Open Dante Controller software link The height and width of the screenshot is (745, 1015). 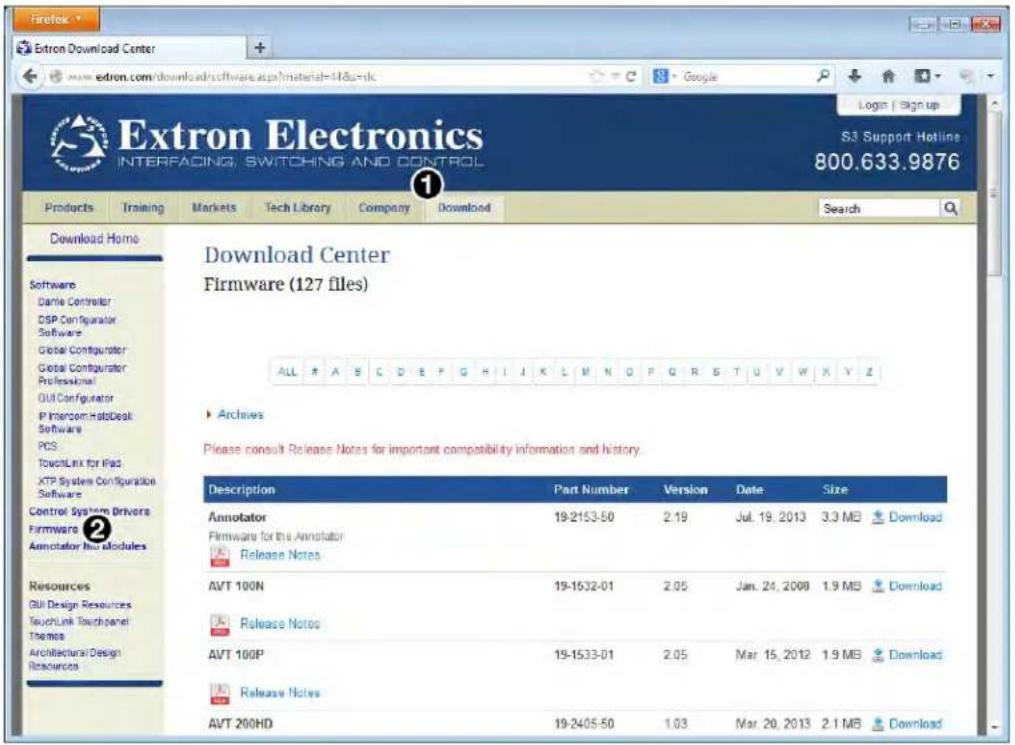tap(74, 302)
